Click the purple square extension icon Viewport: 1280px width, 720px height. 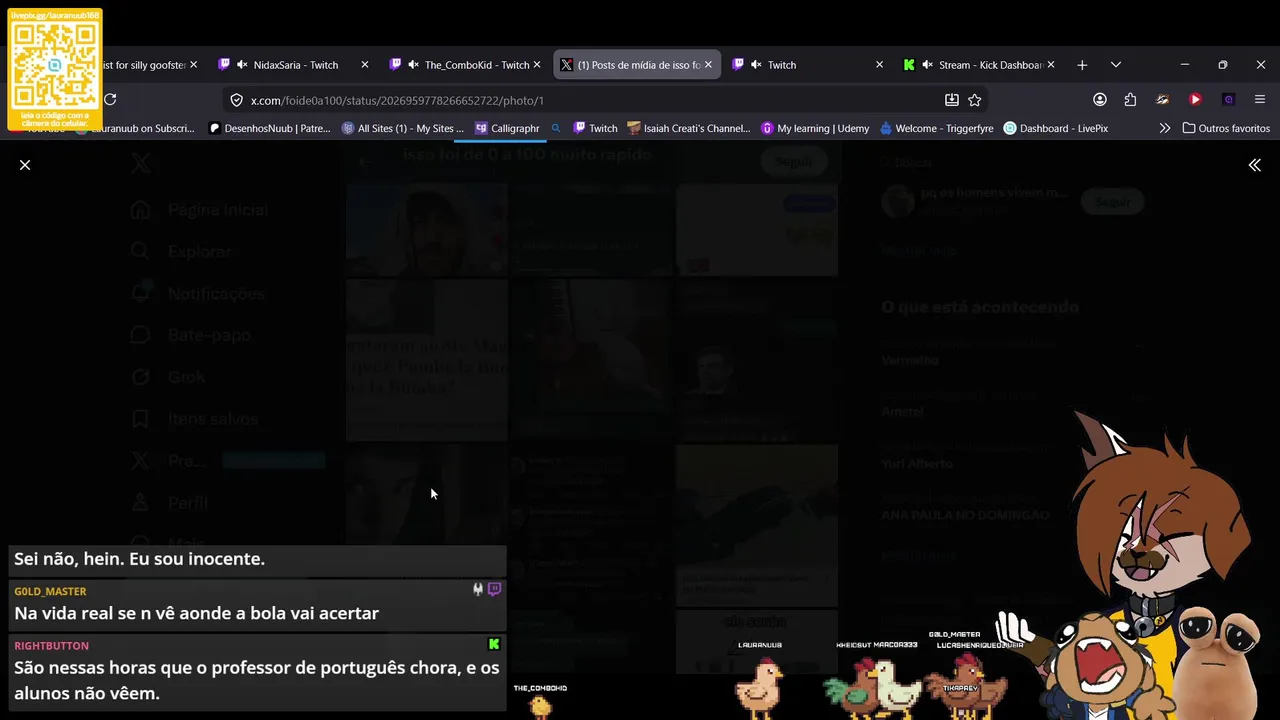(1229, 100)
